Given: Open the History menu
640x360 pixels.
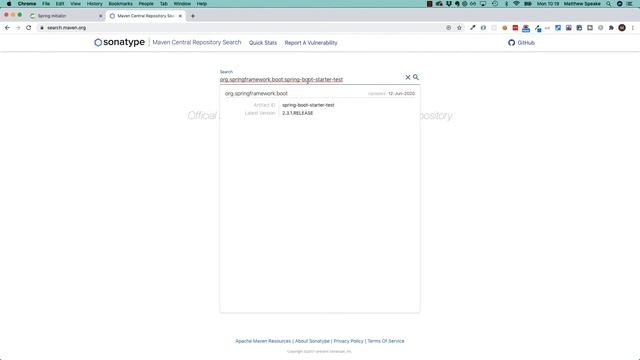Looking at the screenshot, I should click(x=94, y=4).
